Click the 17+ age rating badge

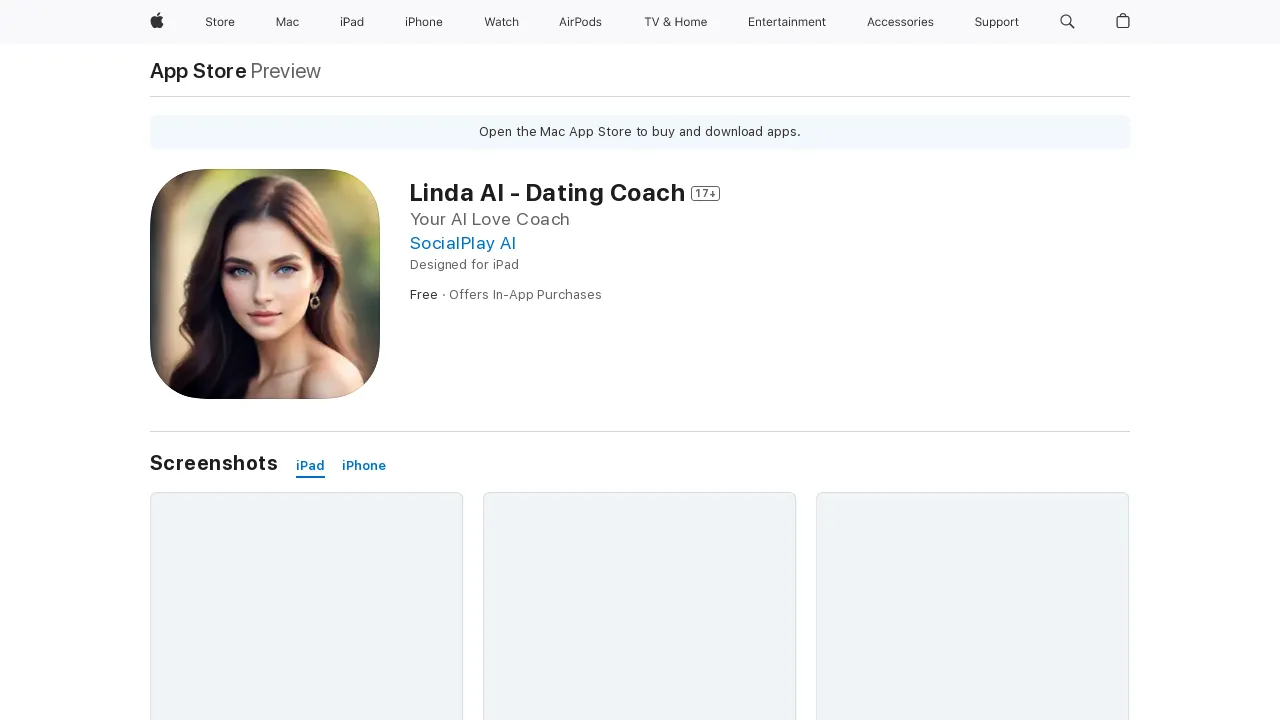coord(705,194)
